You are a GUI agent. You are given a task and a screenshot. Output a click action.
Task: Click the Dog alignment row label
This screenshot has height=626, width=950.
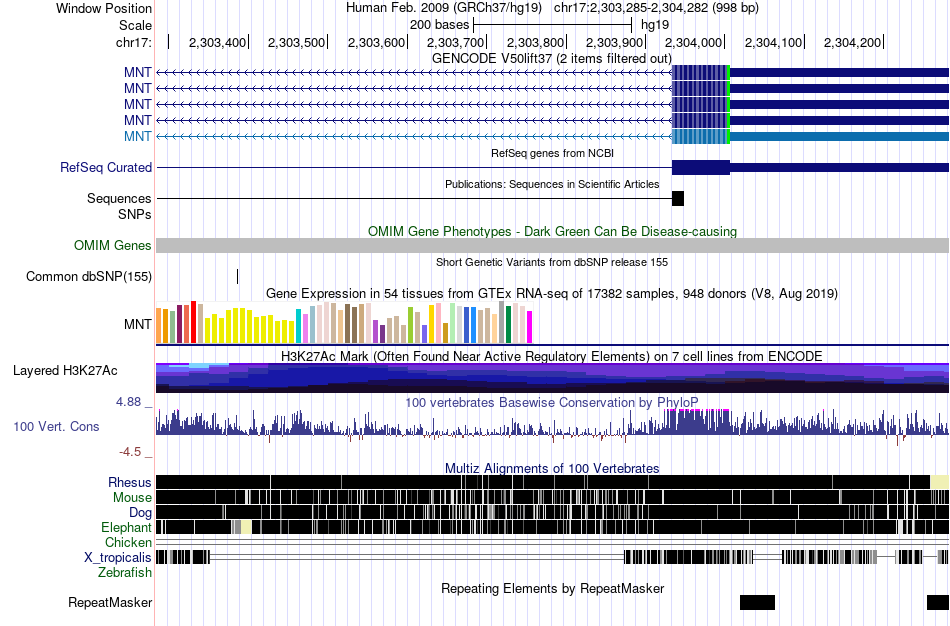pos(140,513)
